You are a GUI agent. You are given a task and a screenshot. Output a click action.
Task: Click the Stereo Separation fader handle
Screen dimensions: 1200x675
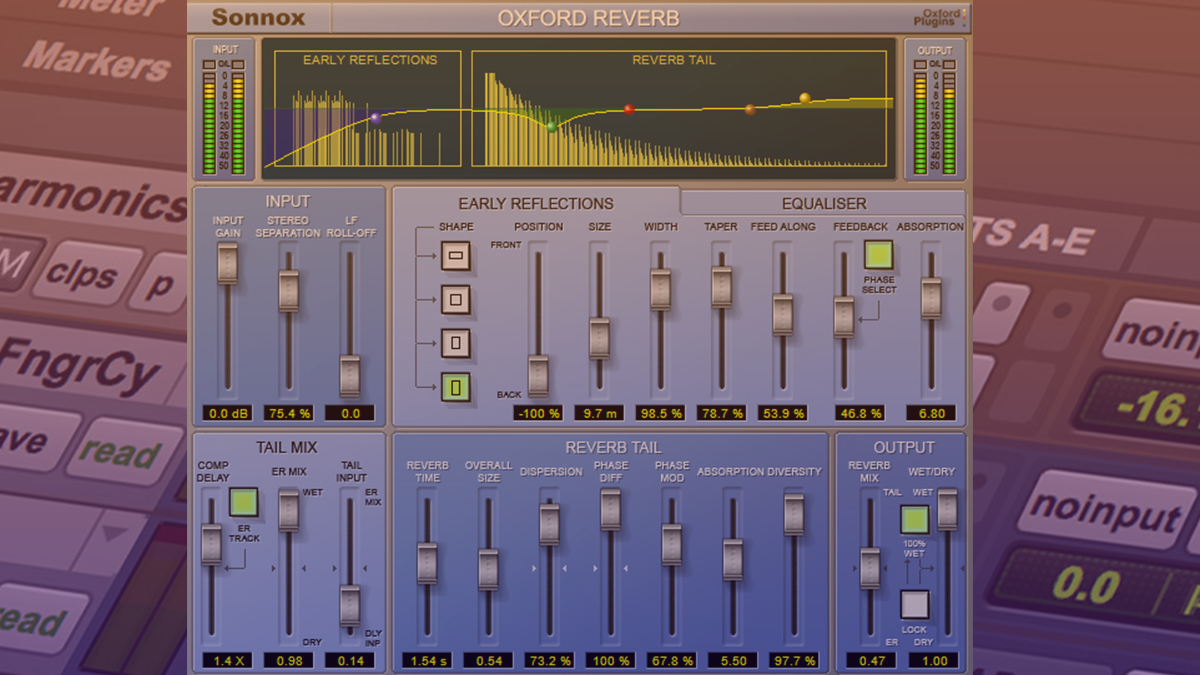(289, 291)
